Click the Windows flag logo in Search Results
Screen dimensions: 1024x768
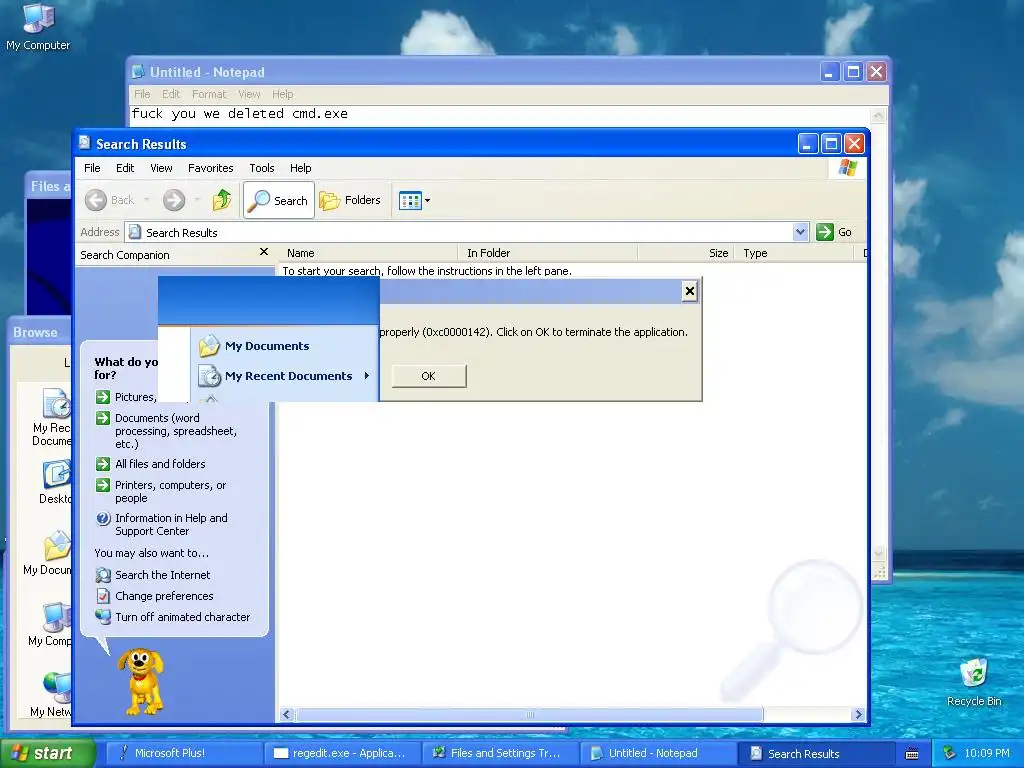click(x=848, y=168)
